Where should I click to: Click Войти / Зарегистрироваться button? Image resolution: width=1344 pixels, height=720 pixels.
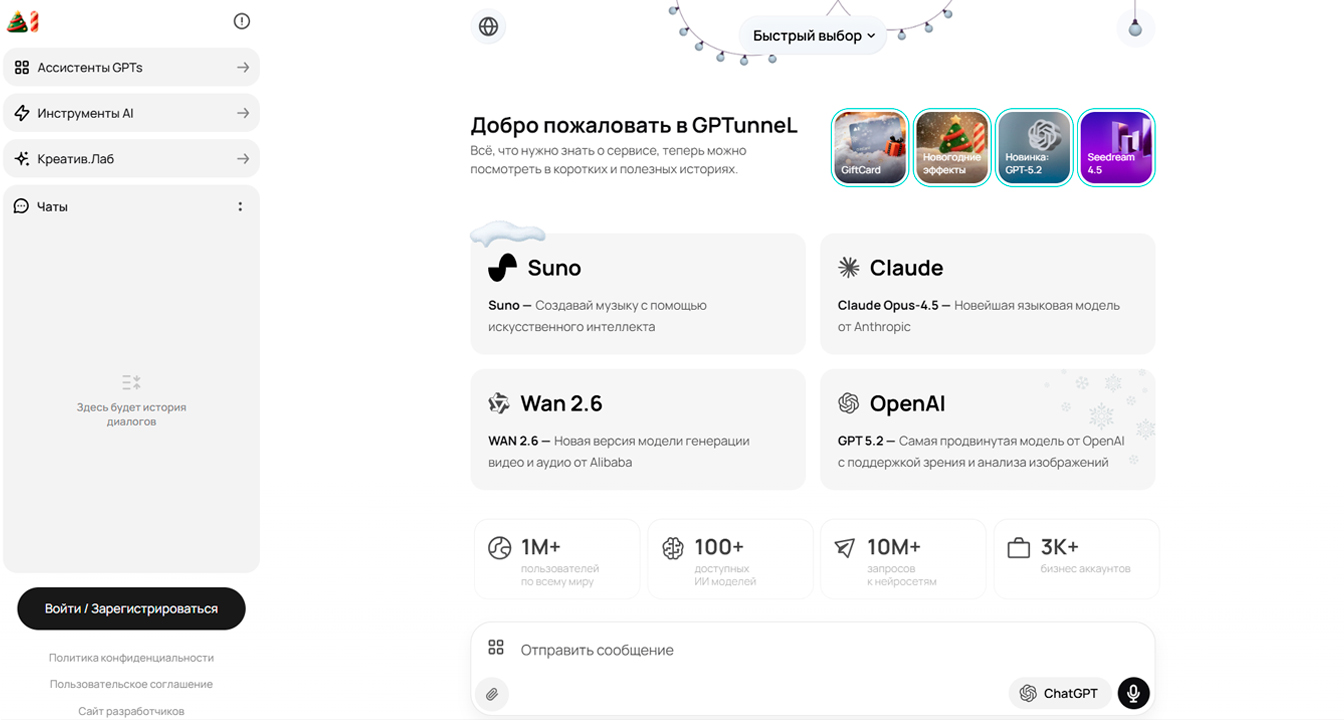coord(131,608)
